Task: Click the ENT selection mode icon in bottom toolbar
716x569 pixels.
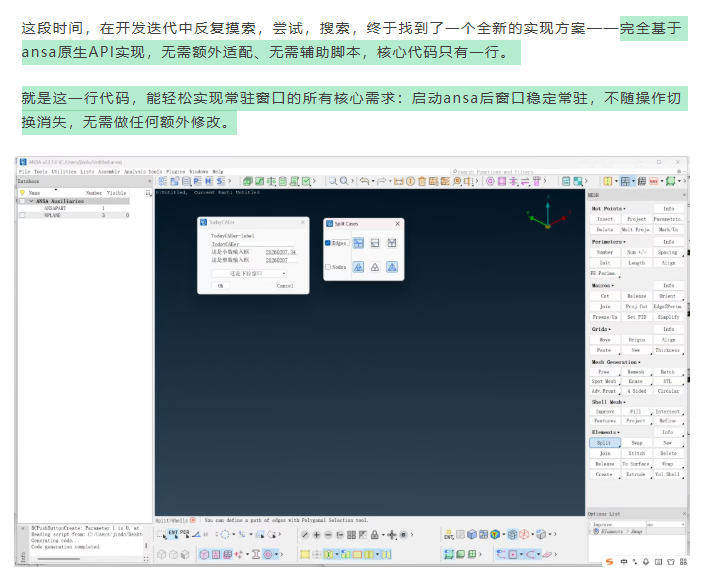Action: coord(174,534)
